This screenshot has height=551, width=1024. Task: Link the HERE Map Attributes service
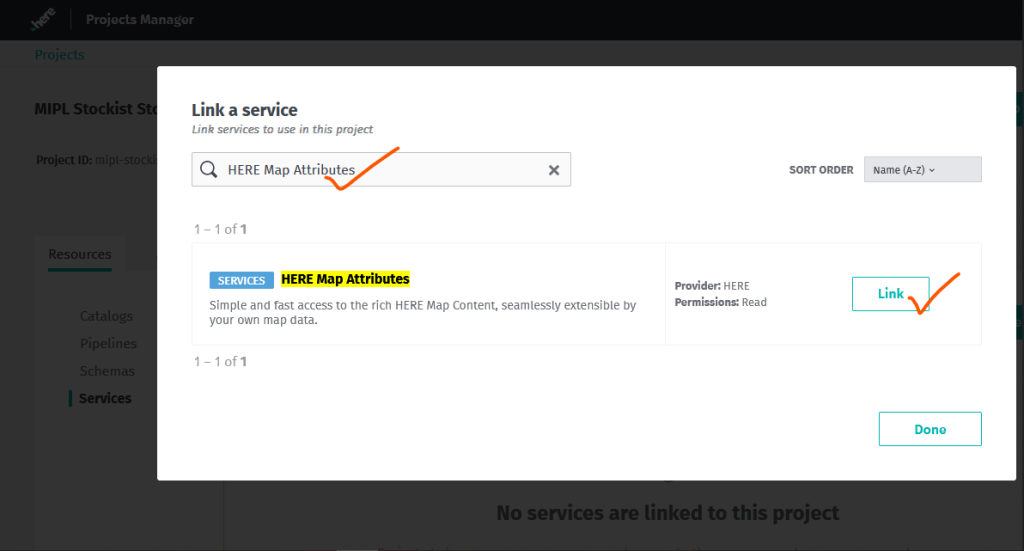pos(890,294)
